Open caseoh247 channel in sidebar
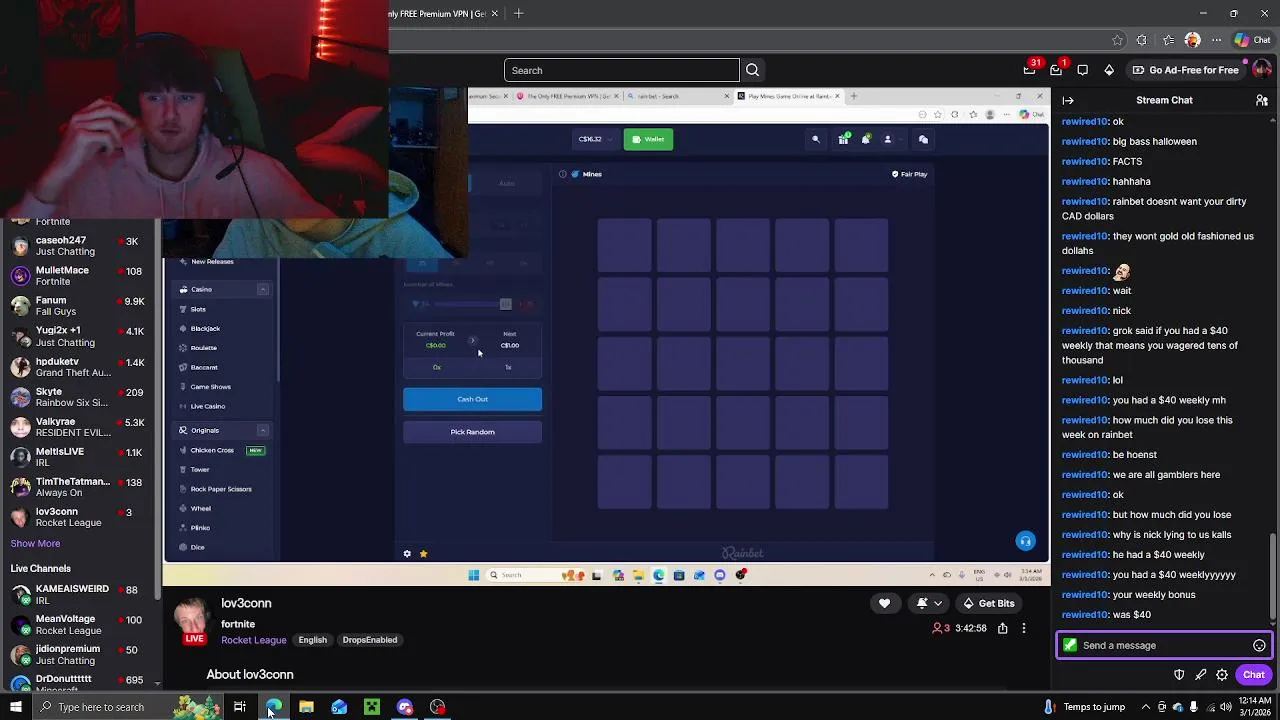Image resolution: width=1280 pixels, height=720 pixels. [80, 246]
